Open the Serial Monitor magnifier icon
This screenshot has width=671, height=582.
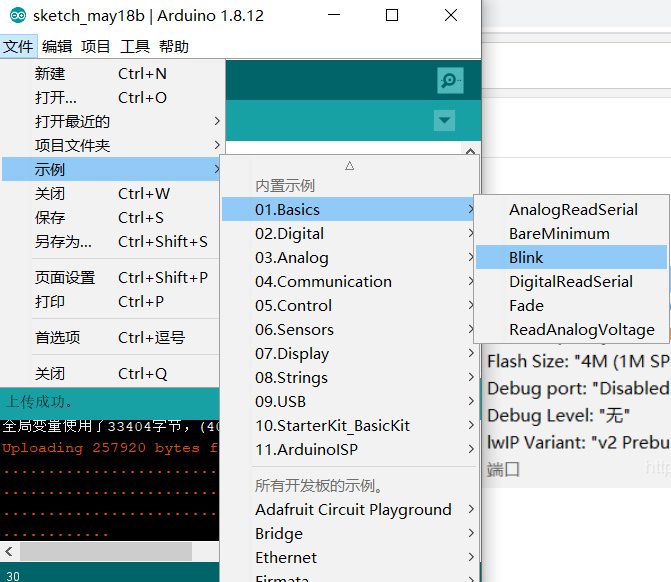point(450,80)
